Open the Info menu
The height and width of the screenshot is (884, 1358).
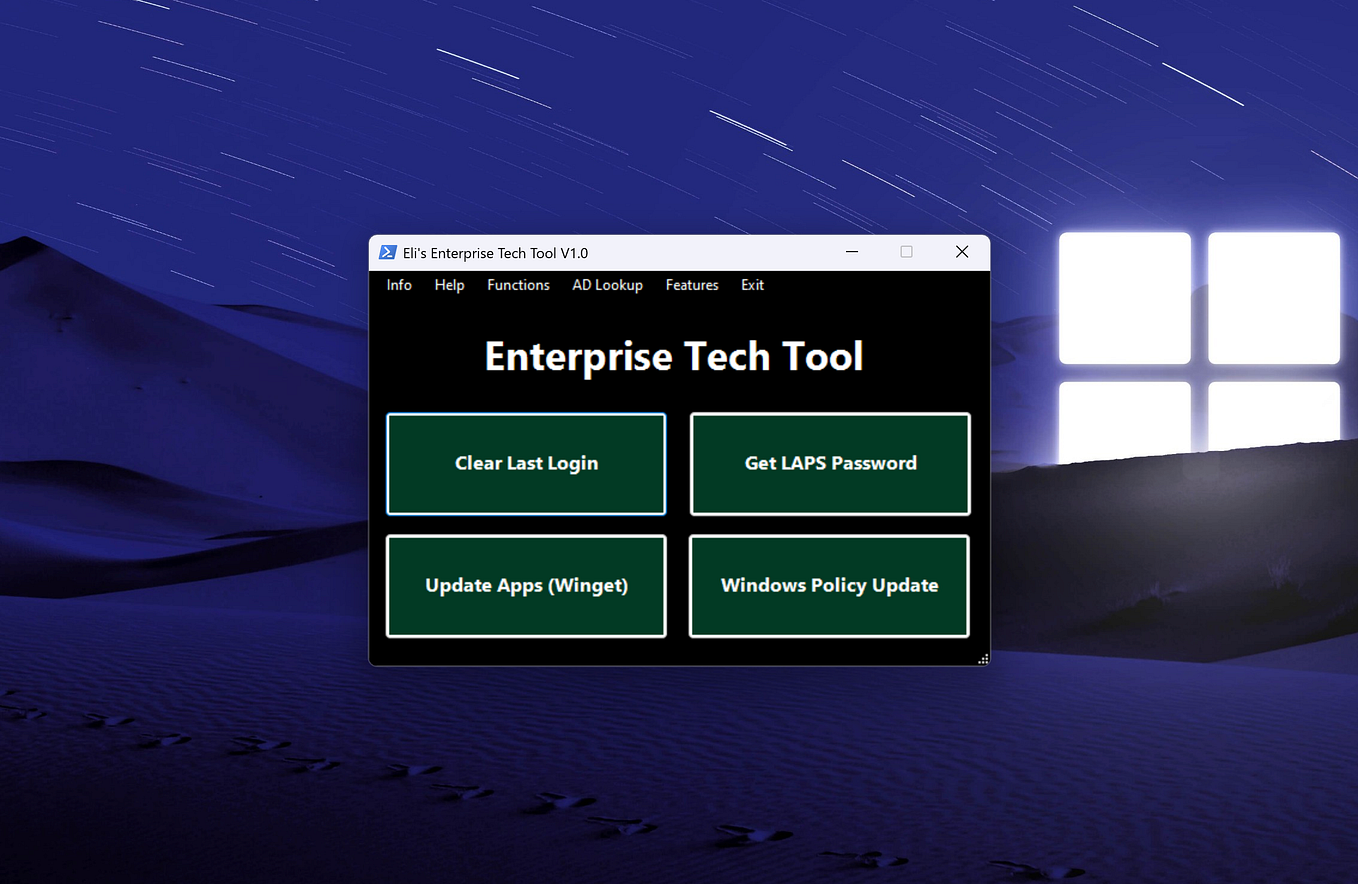pyautogui.click(x=399, y=285)
